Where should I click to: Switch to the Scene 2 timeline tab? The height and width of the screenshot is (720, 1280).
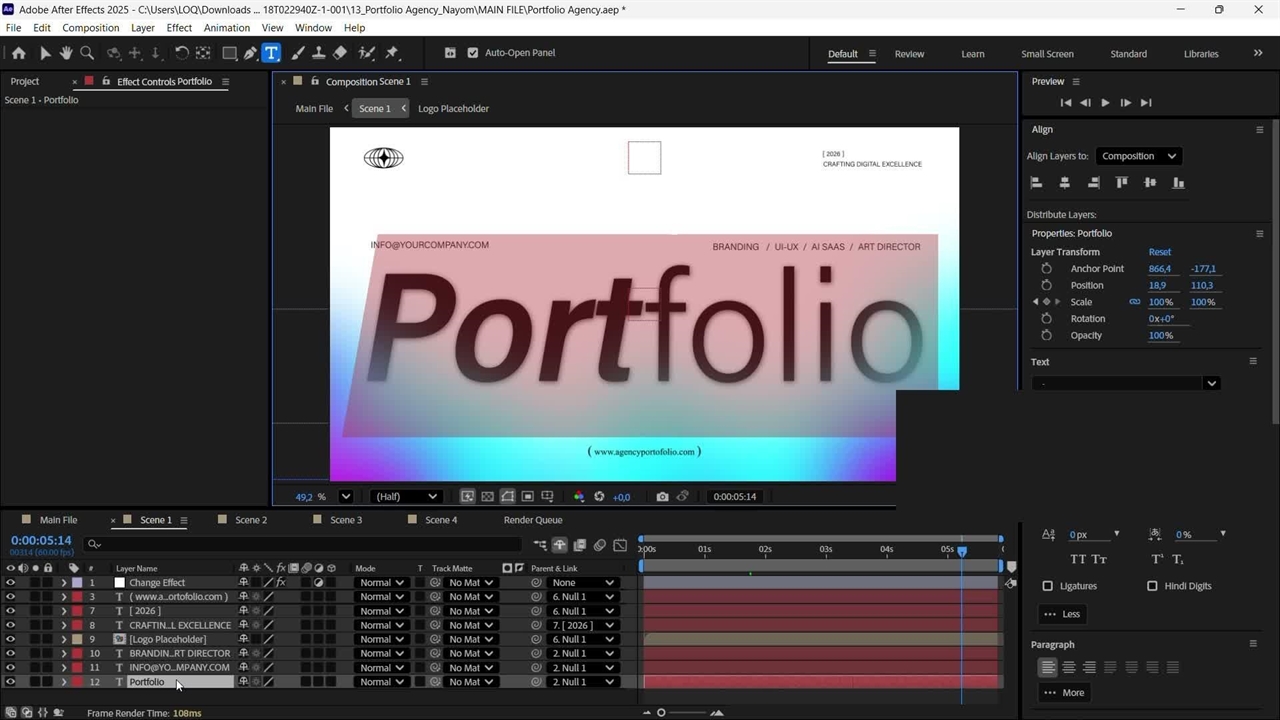(251, 520)
